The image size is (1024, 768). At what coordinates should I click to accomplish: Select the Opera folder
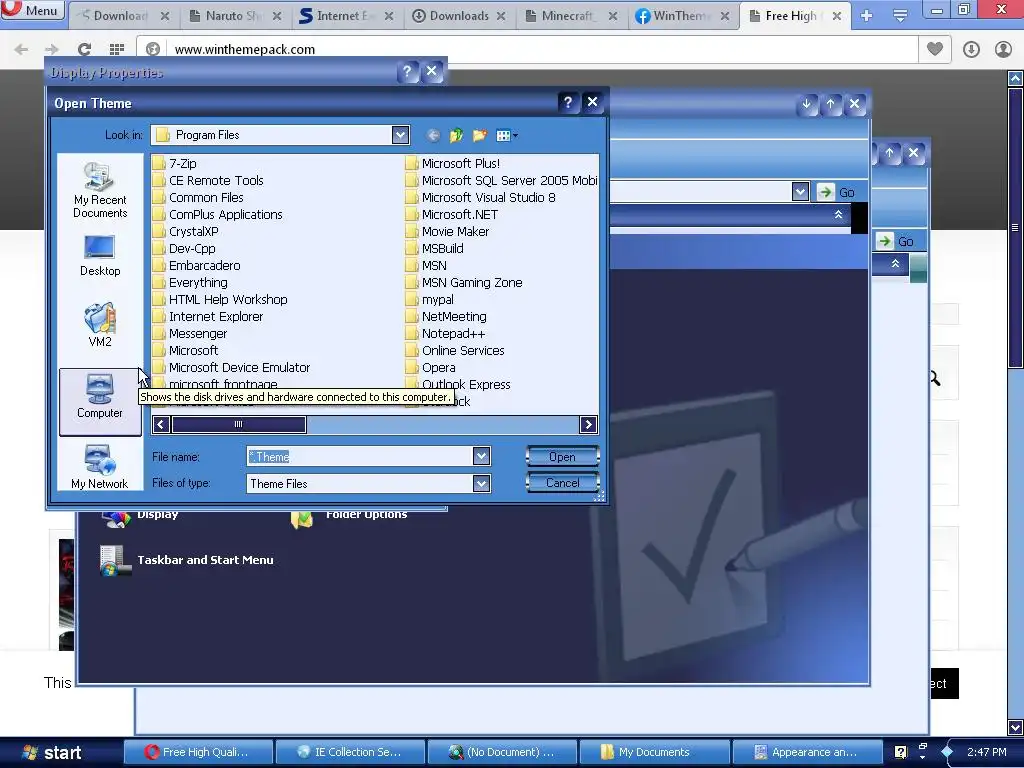[x=431, y=367]
